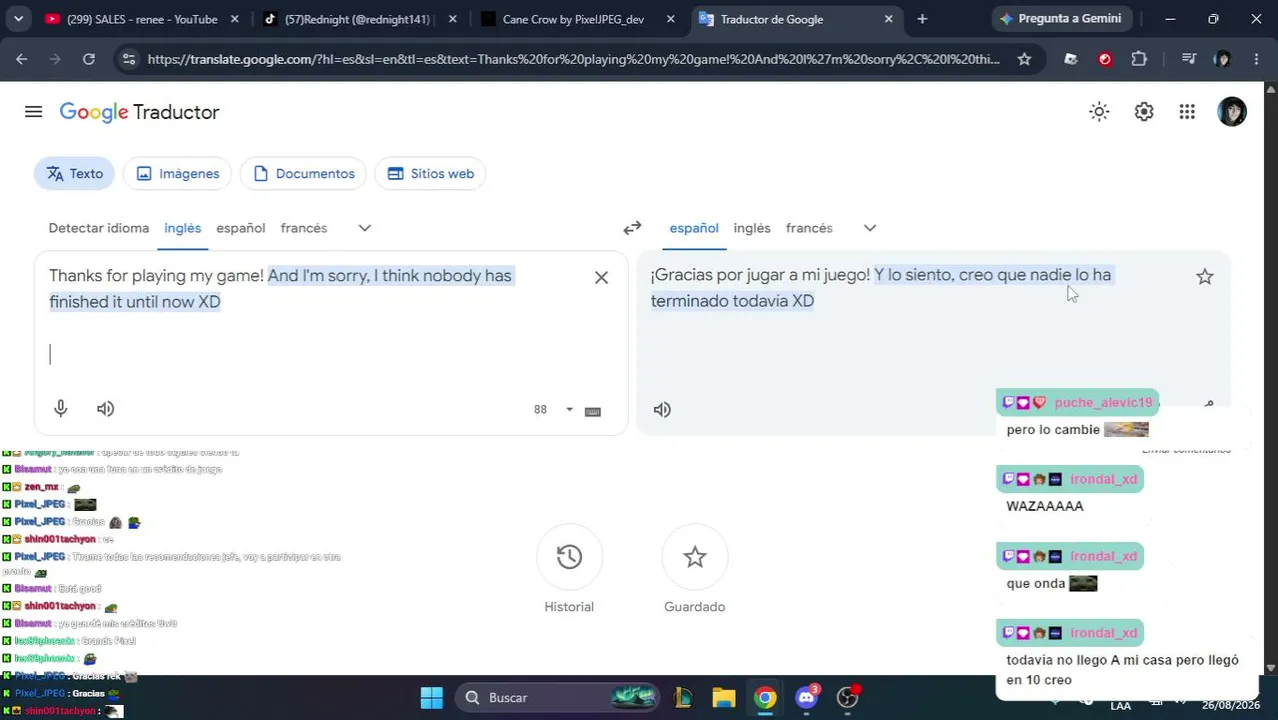1278x720 pixels.
Task: Select inglés as target language
Action: point(752,228)
